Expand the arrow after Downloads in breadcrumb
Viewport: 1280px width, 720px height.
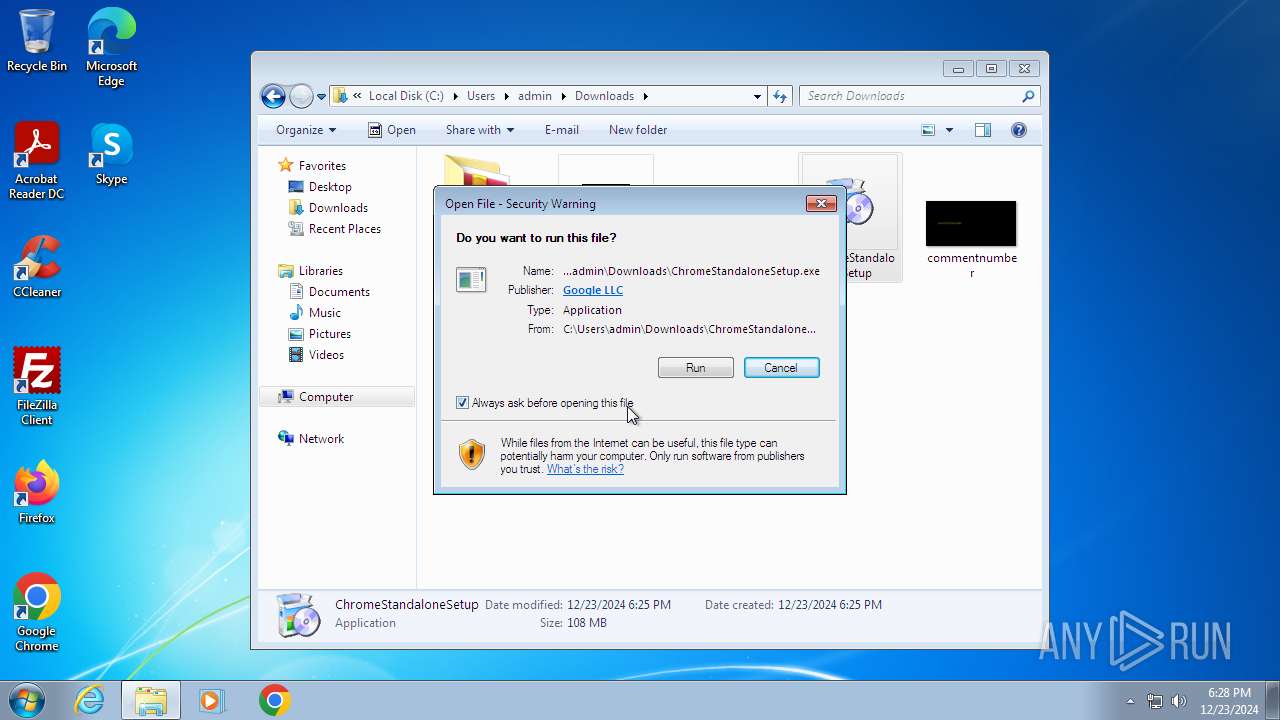coord(645,96)
